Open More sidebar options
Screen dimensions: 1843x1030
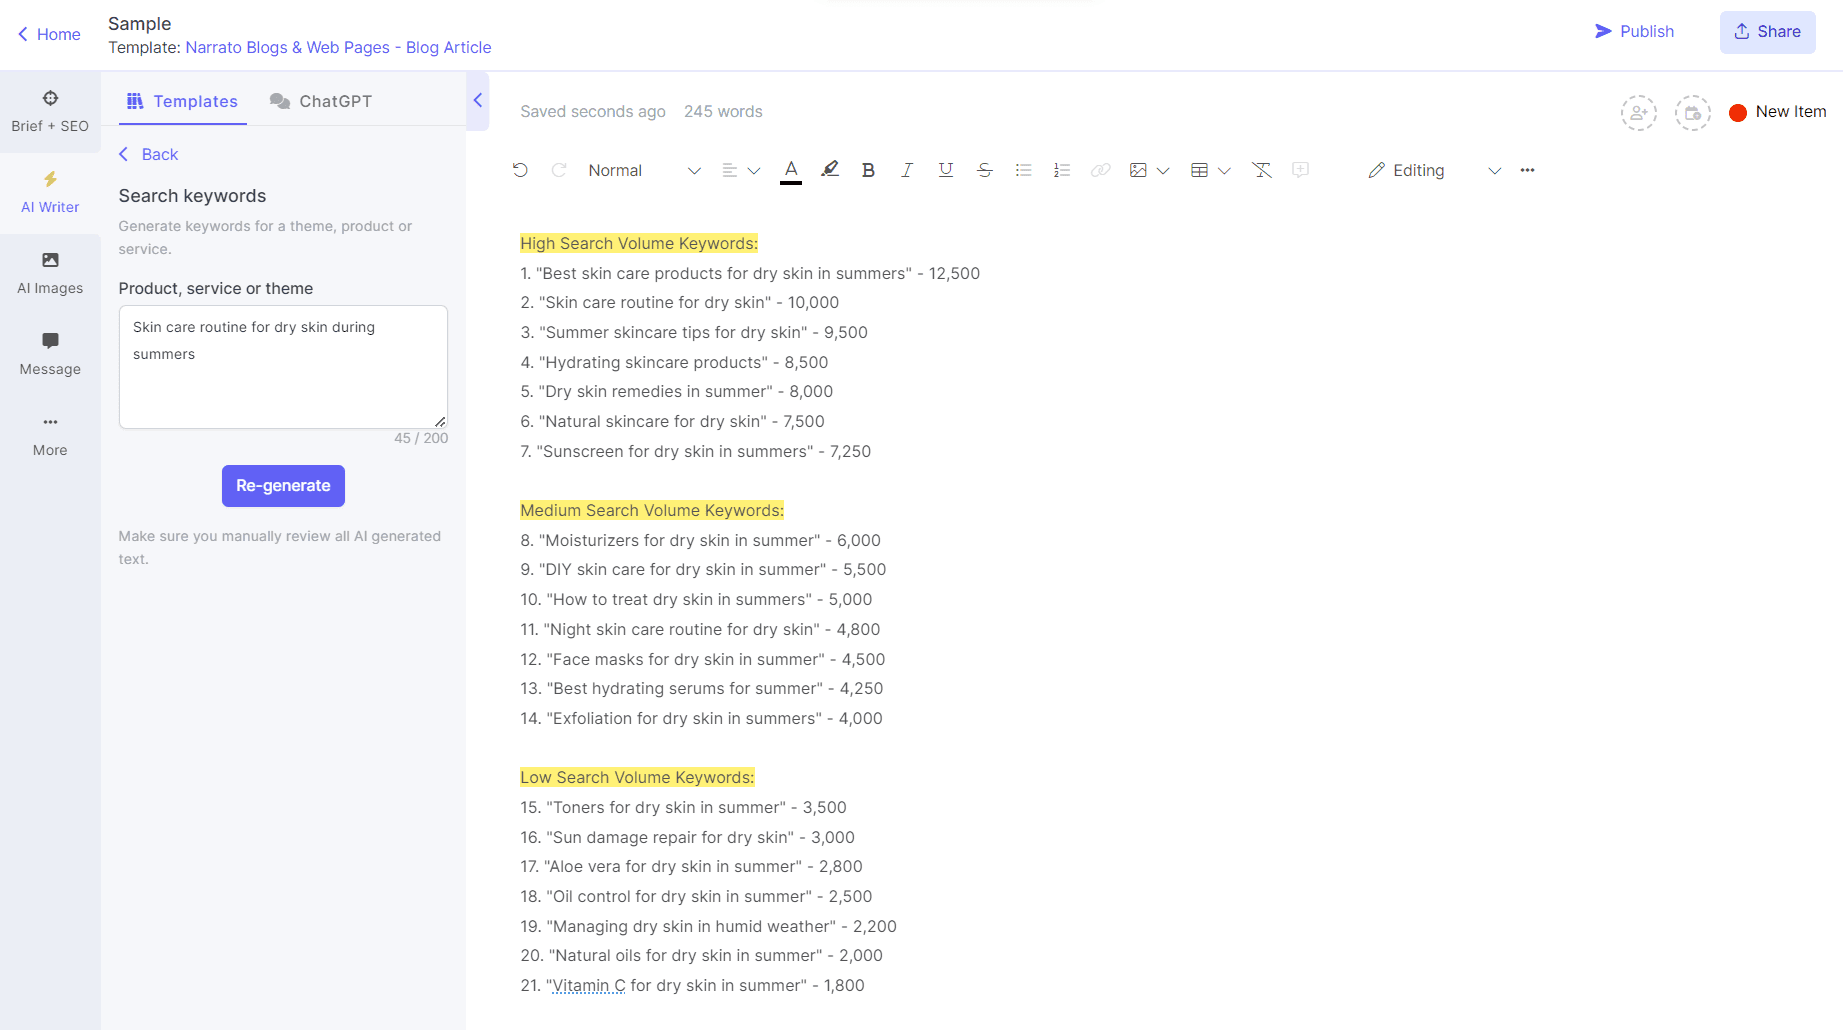tap(50, 435)
